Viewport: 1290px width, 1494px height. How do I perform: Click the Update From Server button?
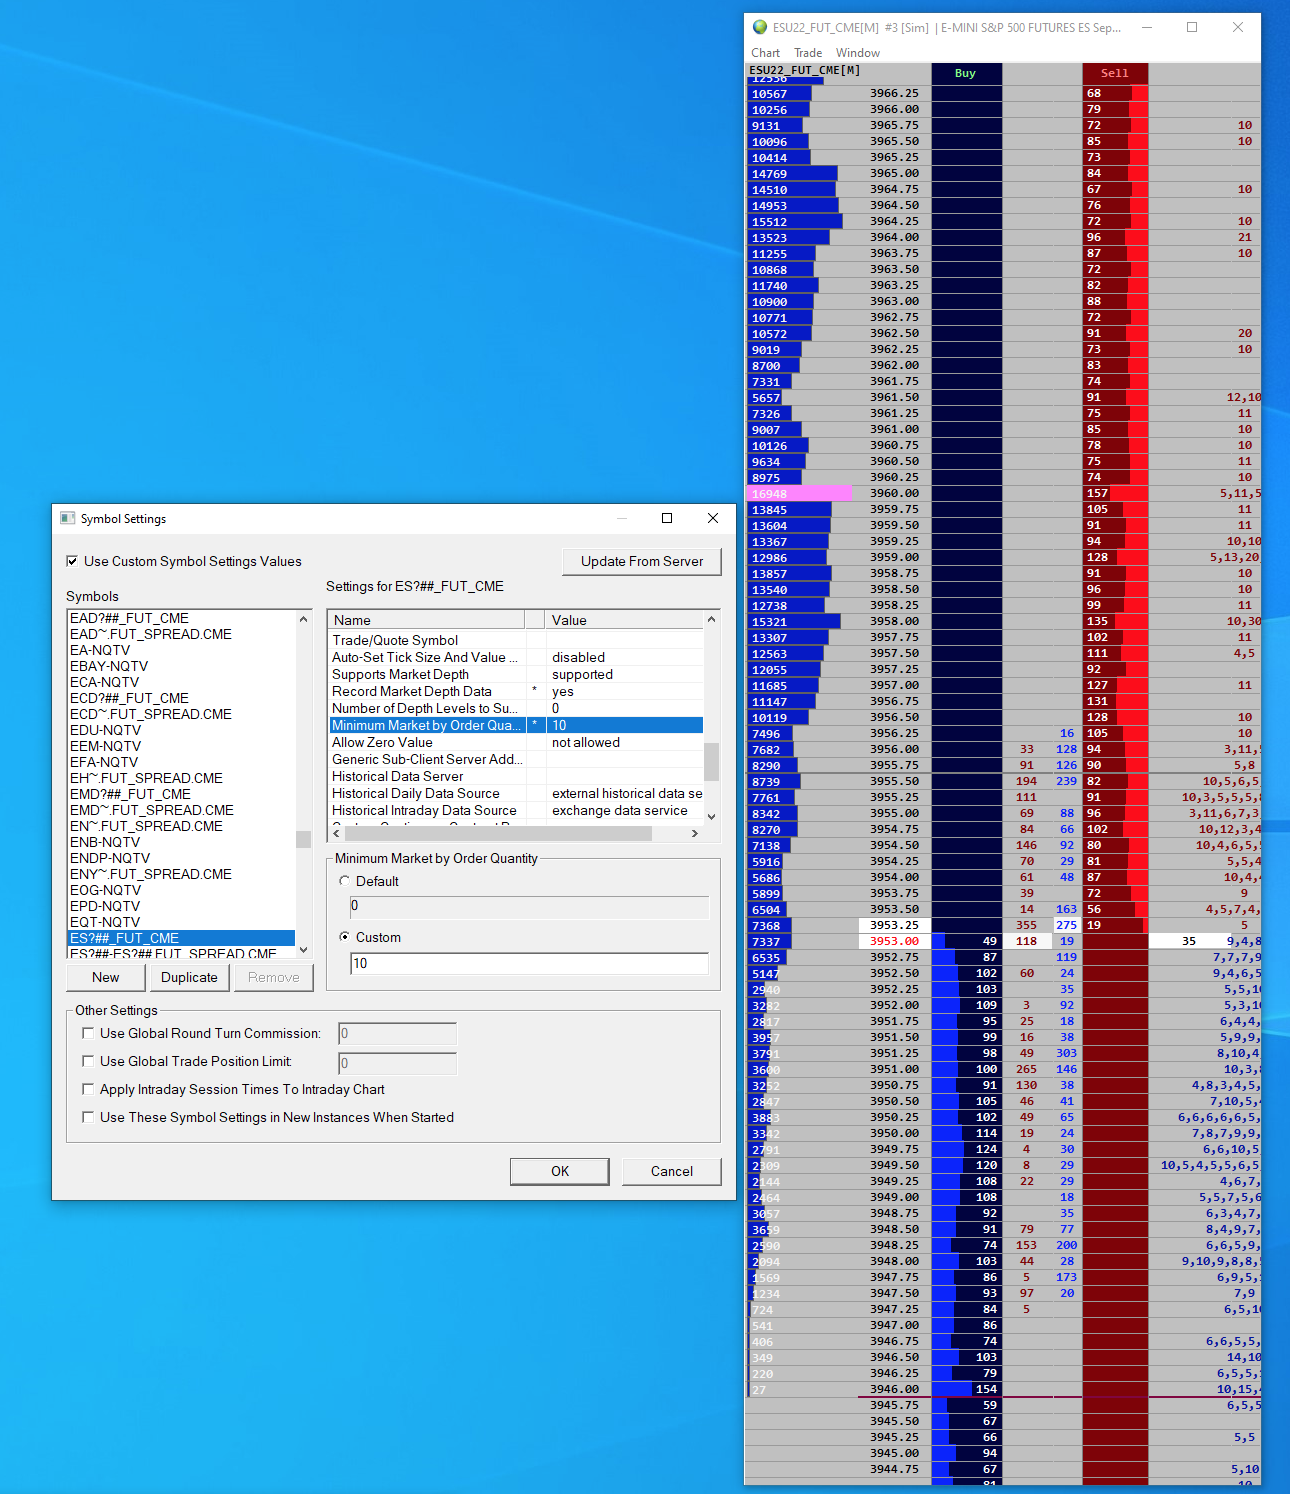coord(642,561)
